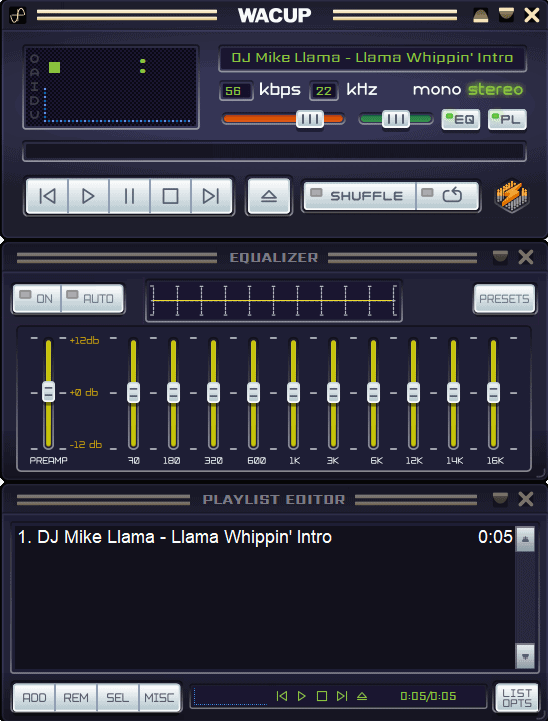Close the WACUP main window
This screenshot has height=721, width=548.
tap(532, 16)
